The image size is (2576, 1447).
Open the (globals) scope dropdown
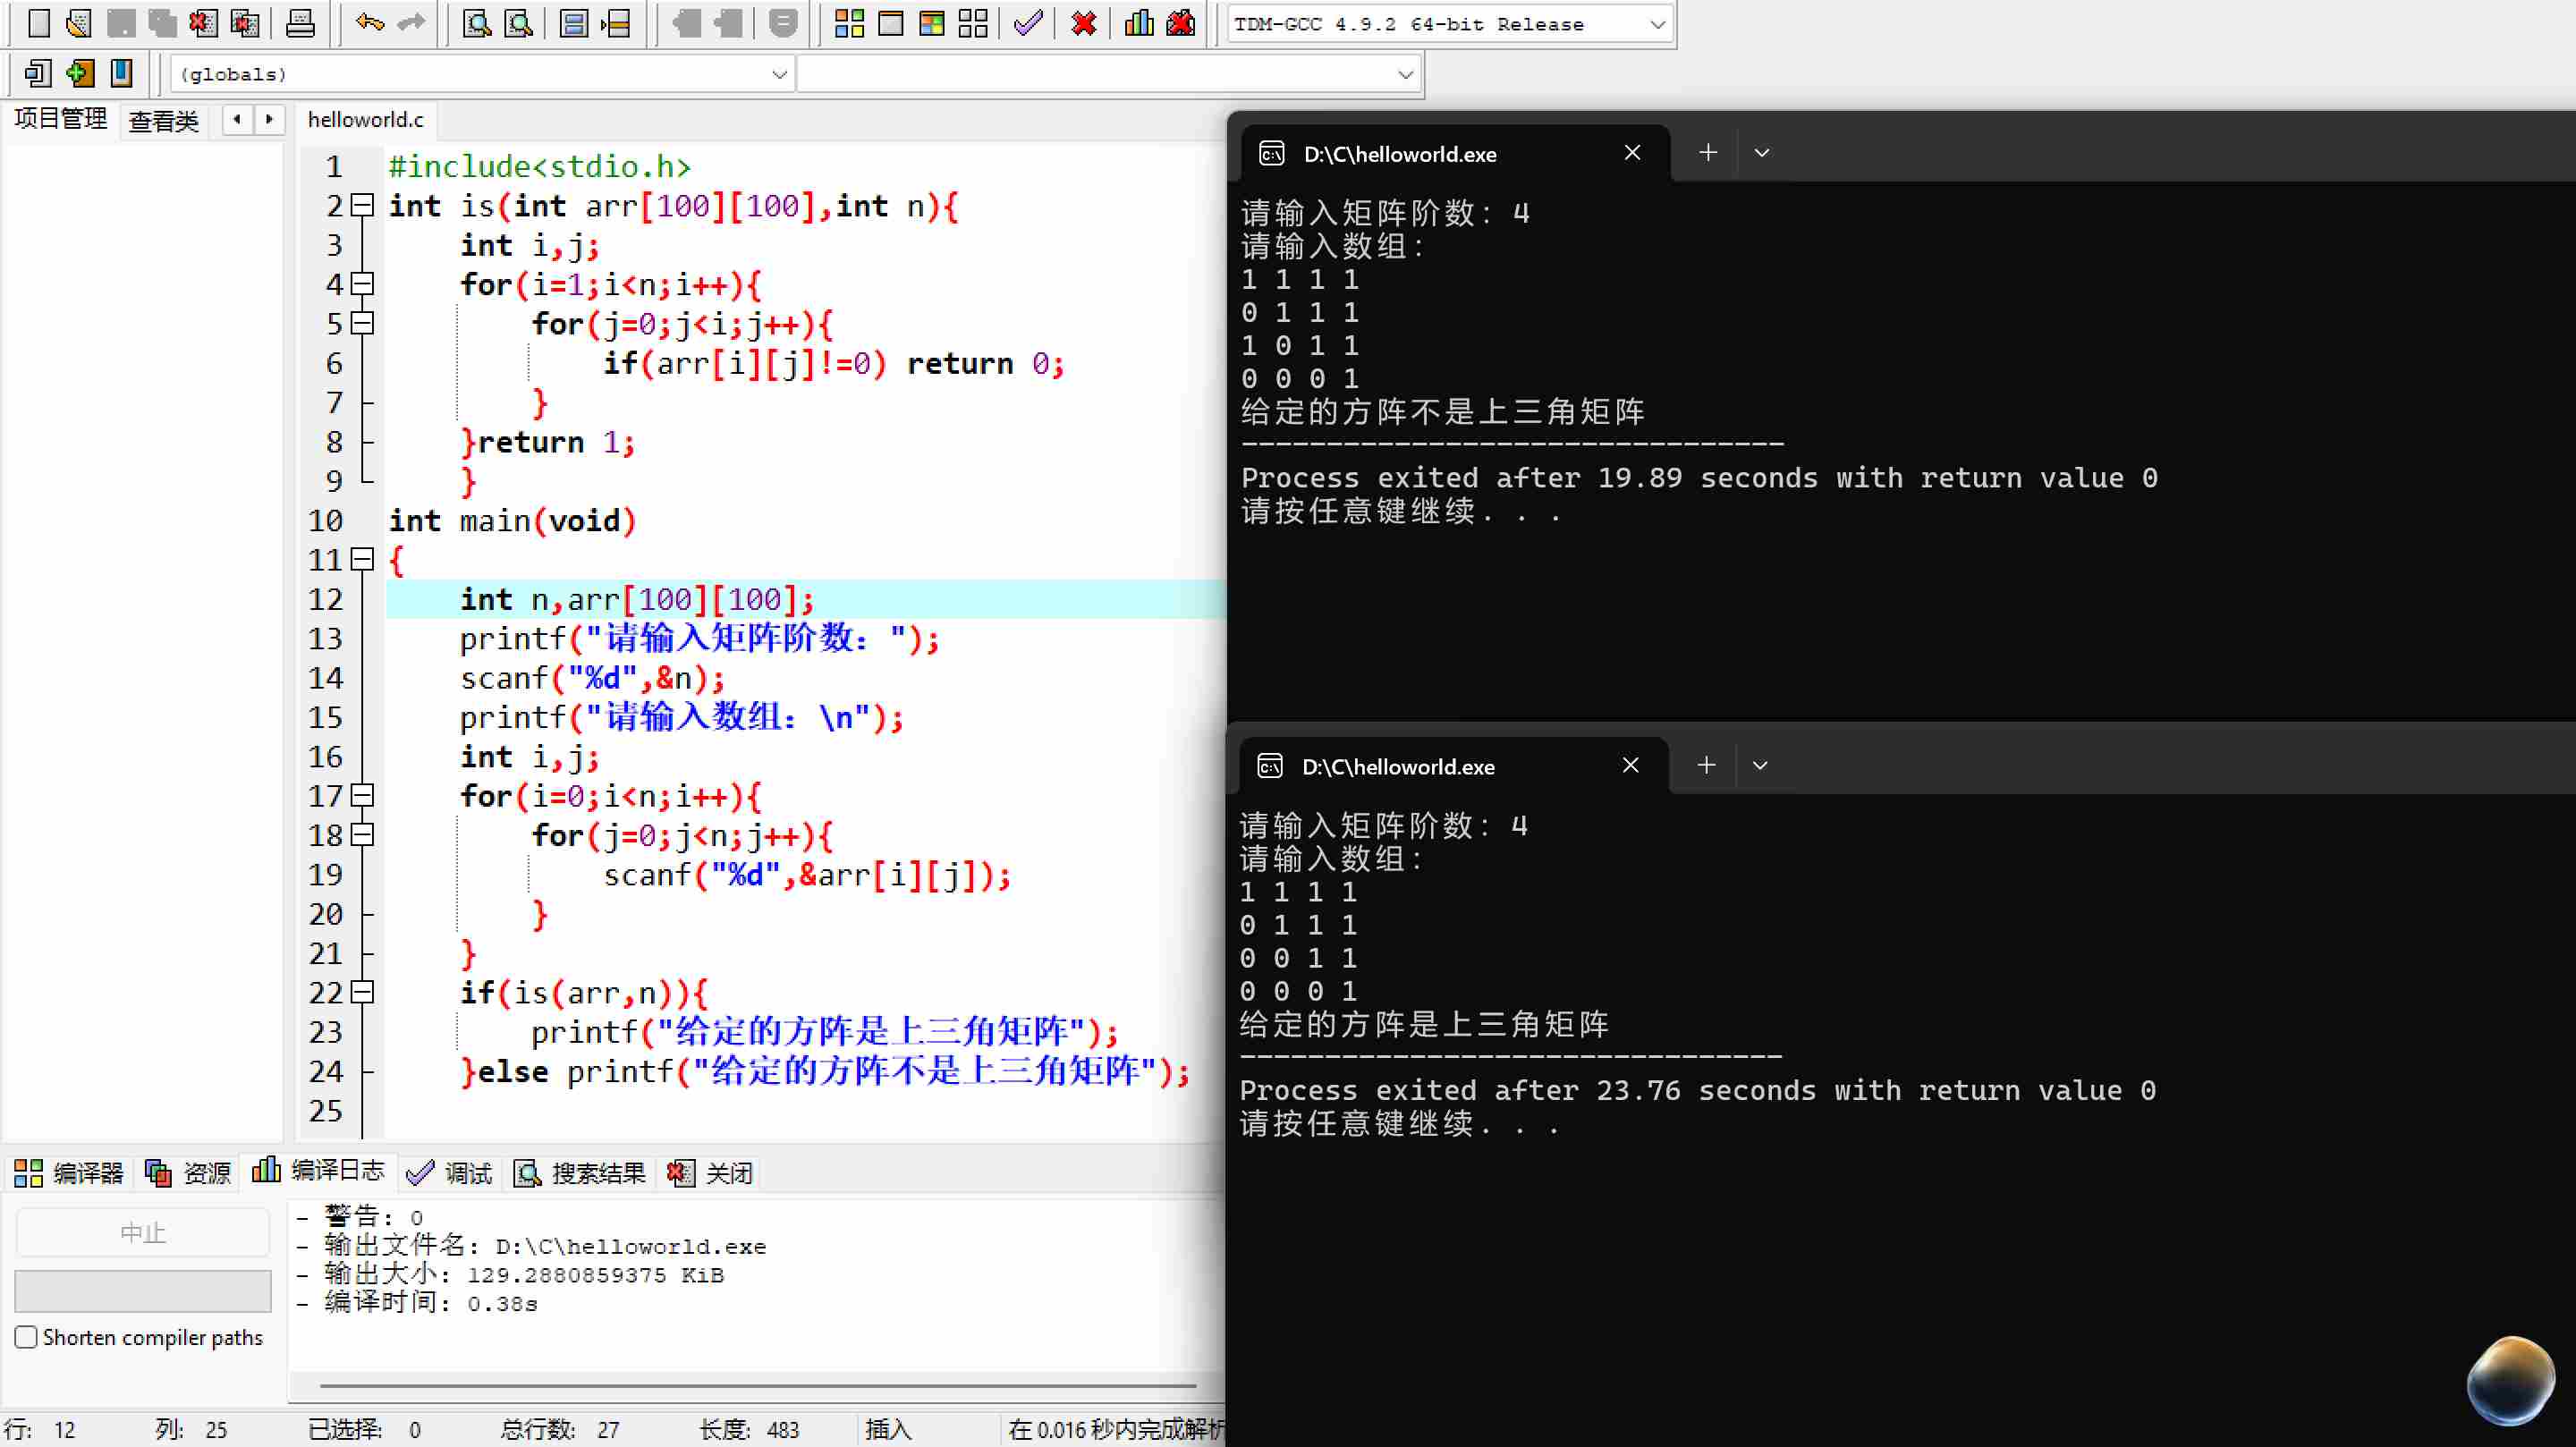coord(779,74)
